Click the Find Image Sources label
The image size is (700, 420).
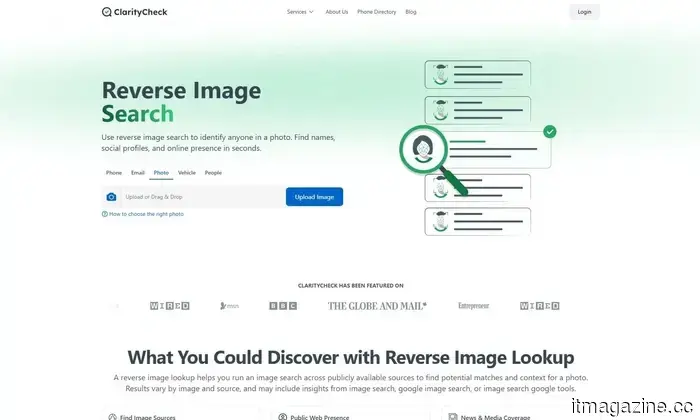point(147,417)
